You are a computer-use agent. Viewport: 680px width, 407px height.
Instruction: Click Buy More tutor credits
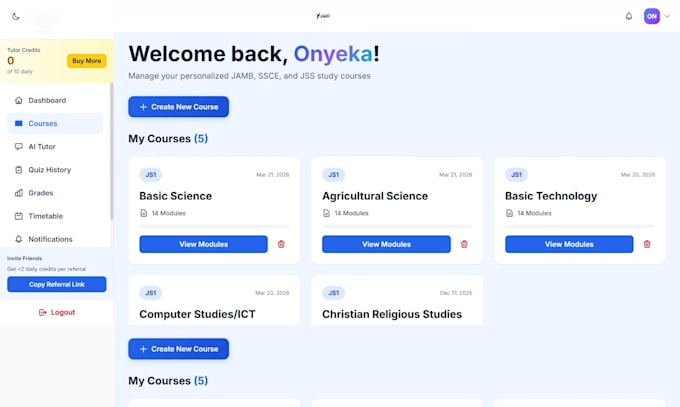point(87,61)
